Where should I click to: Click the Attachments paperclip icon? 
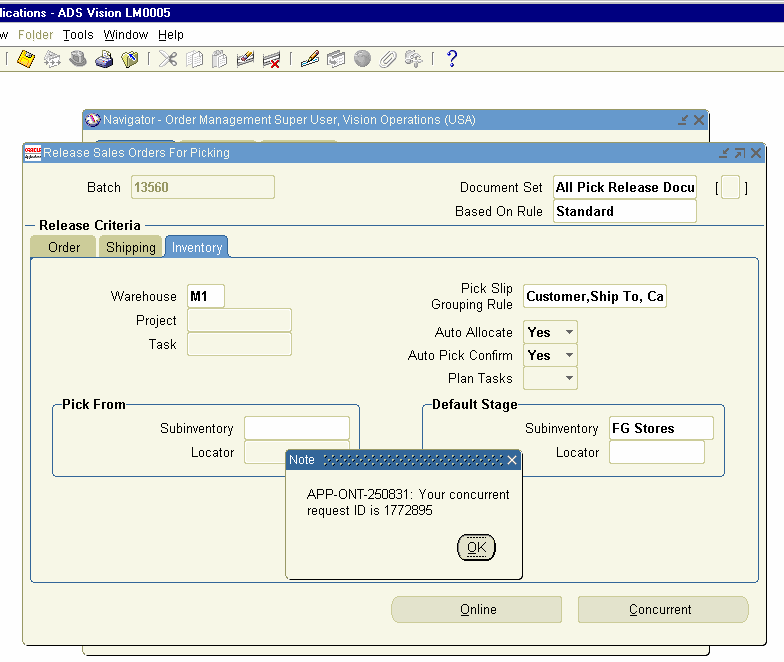click(x=388, y=59)
